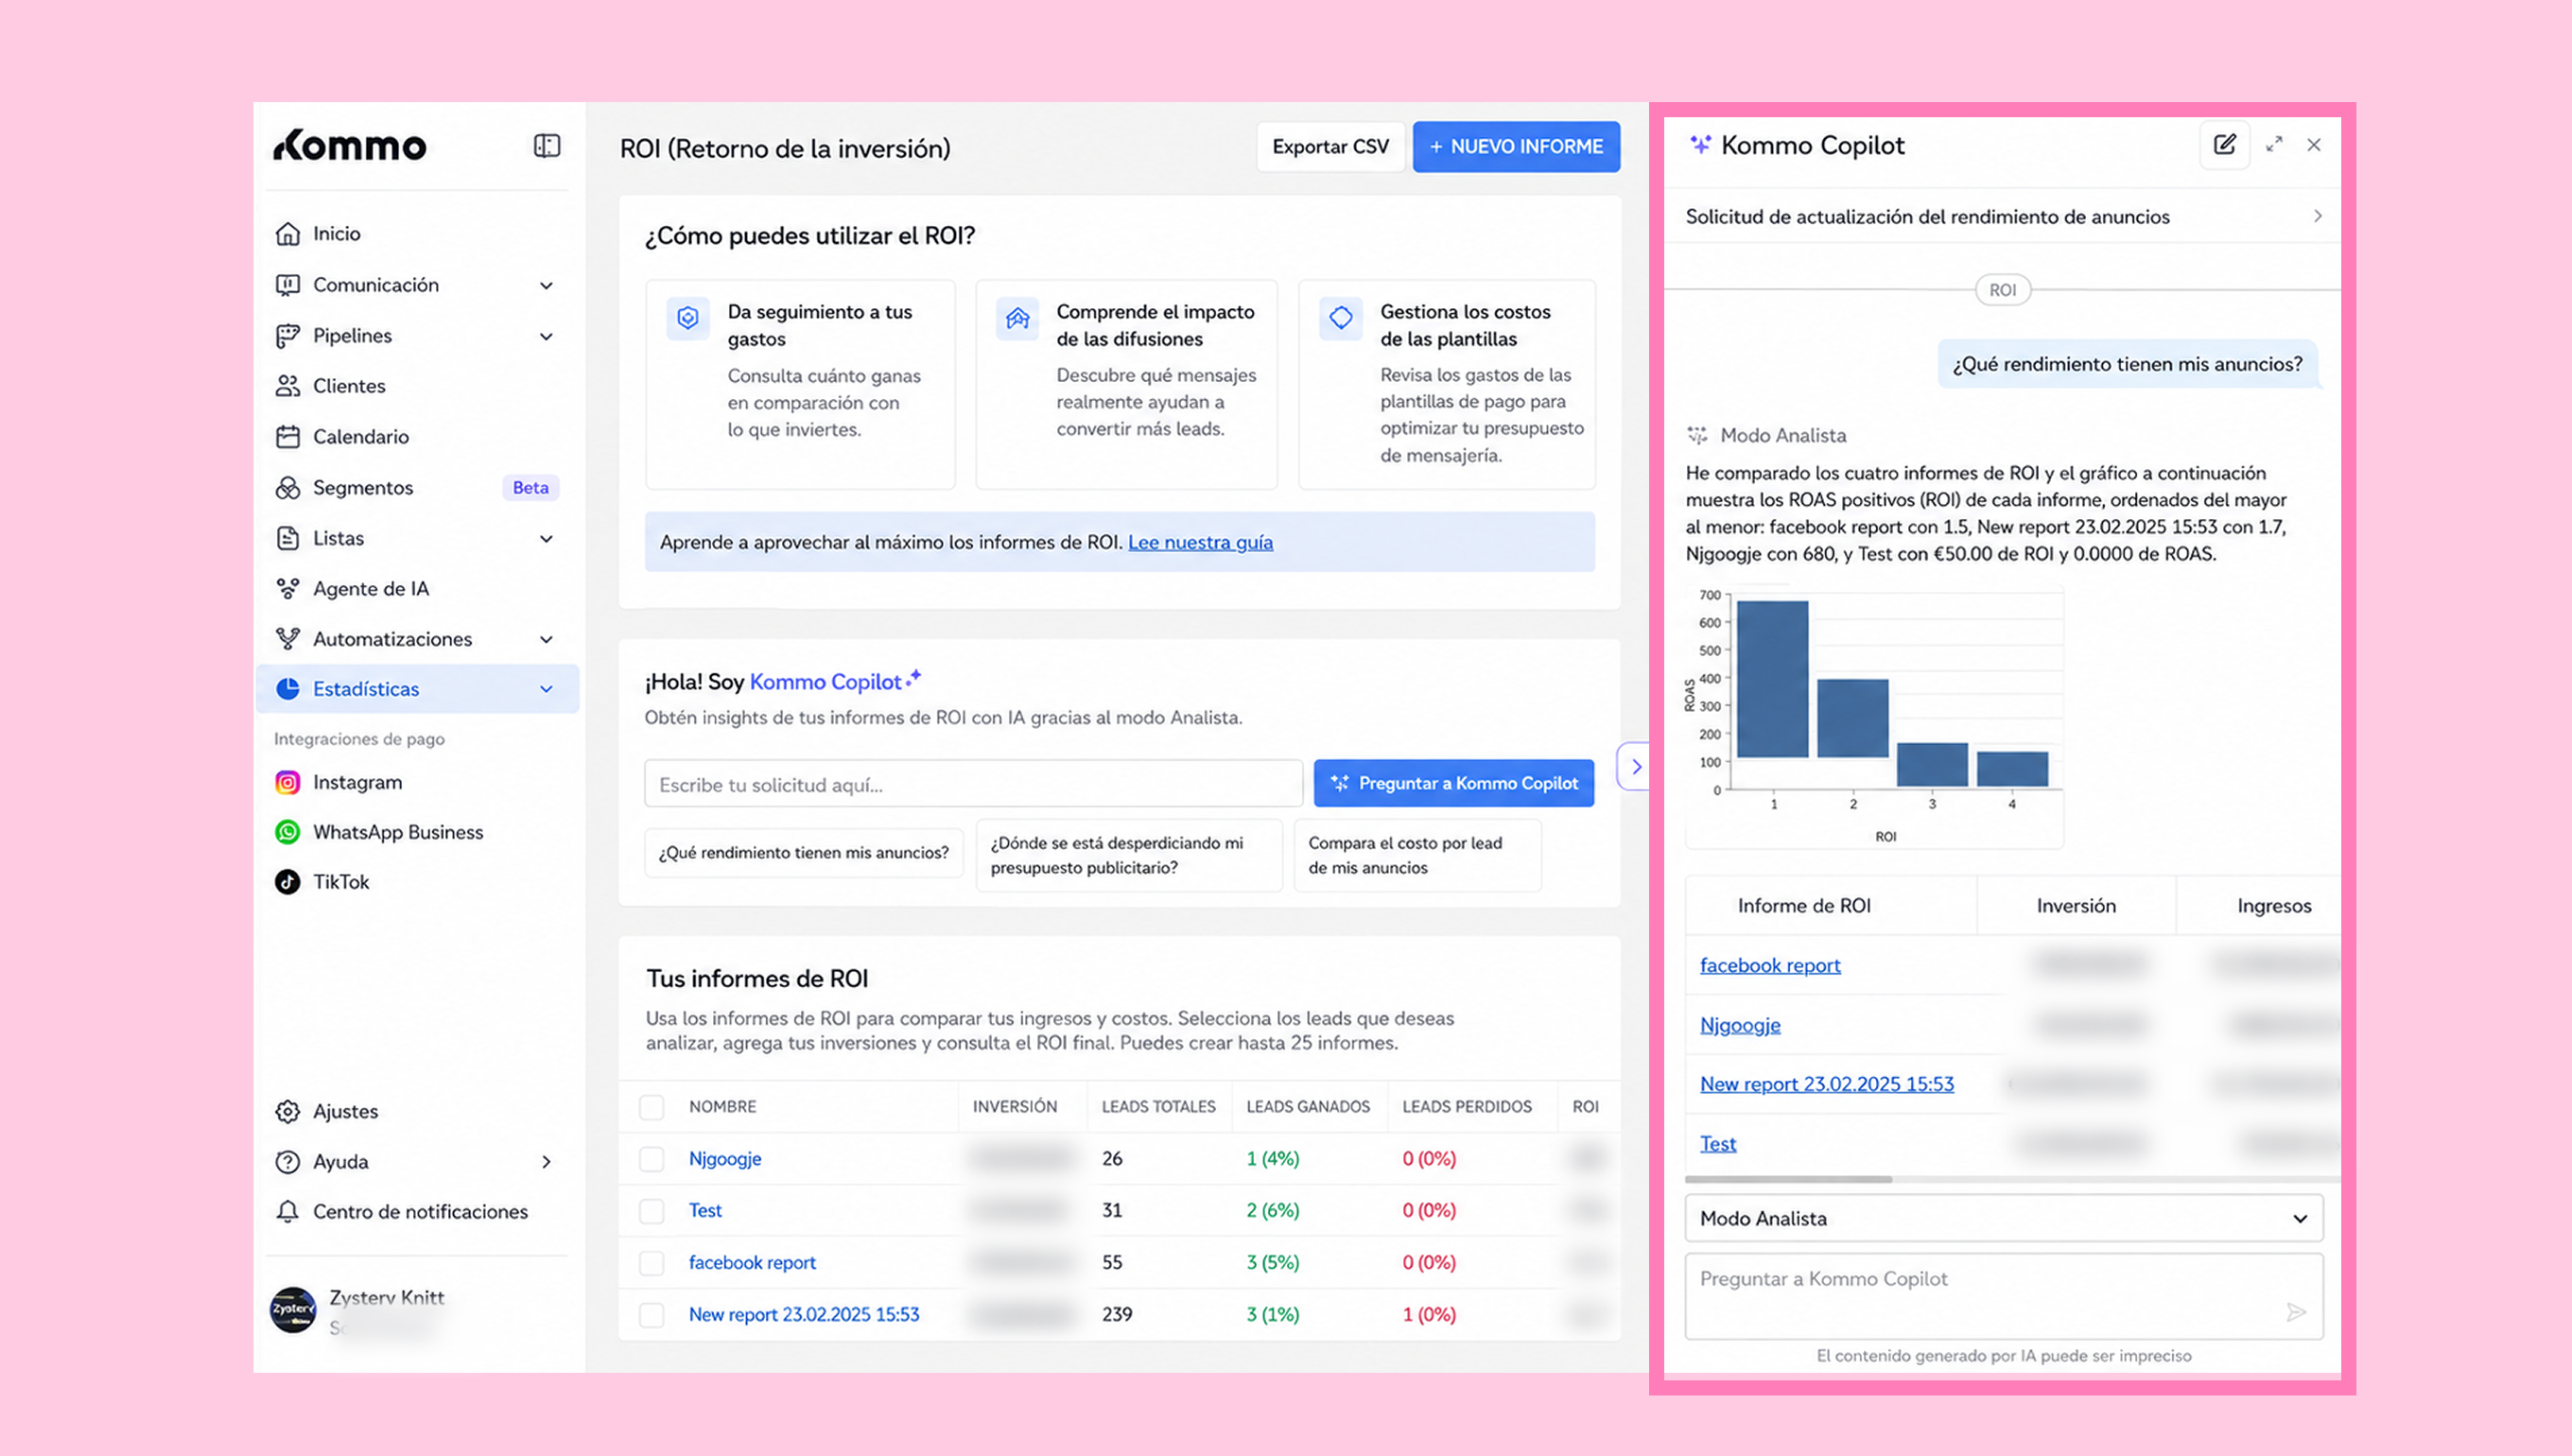Expand the Kommo Copilot panel
The height and width of the screenshot is (1456, 2572).
tap(2274, 145)
